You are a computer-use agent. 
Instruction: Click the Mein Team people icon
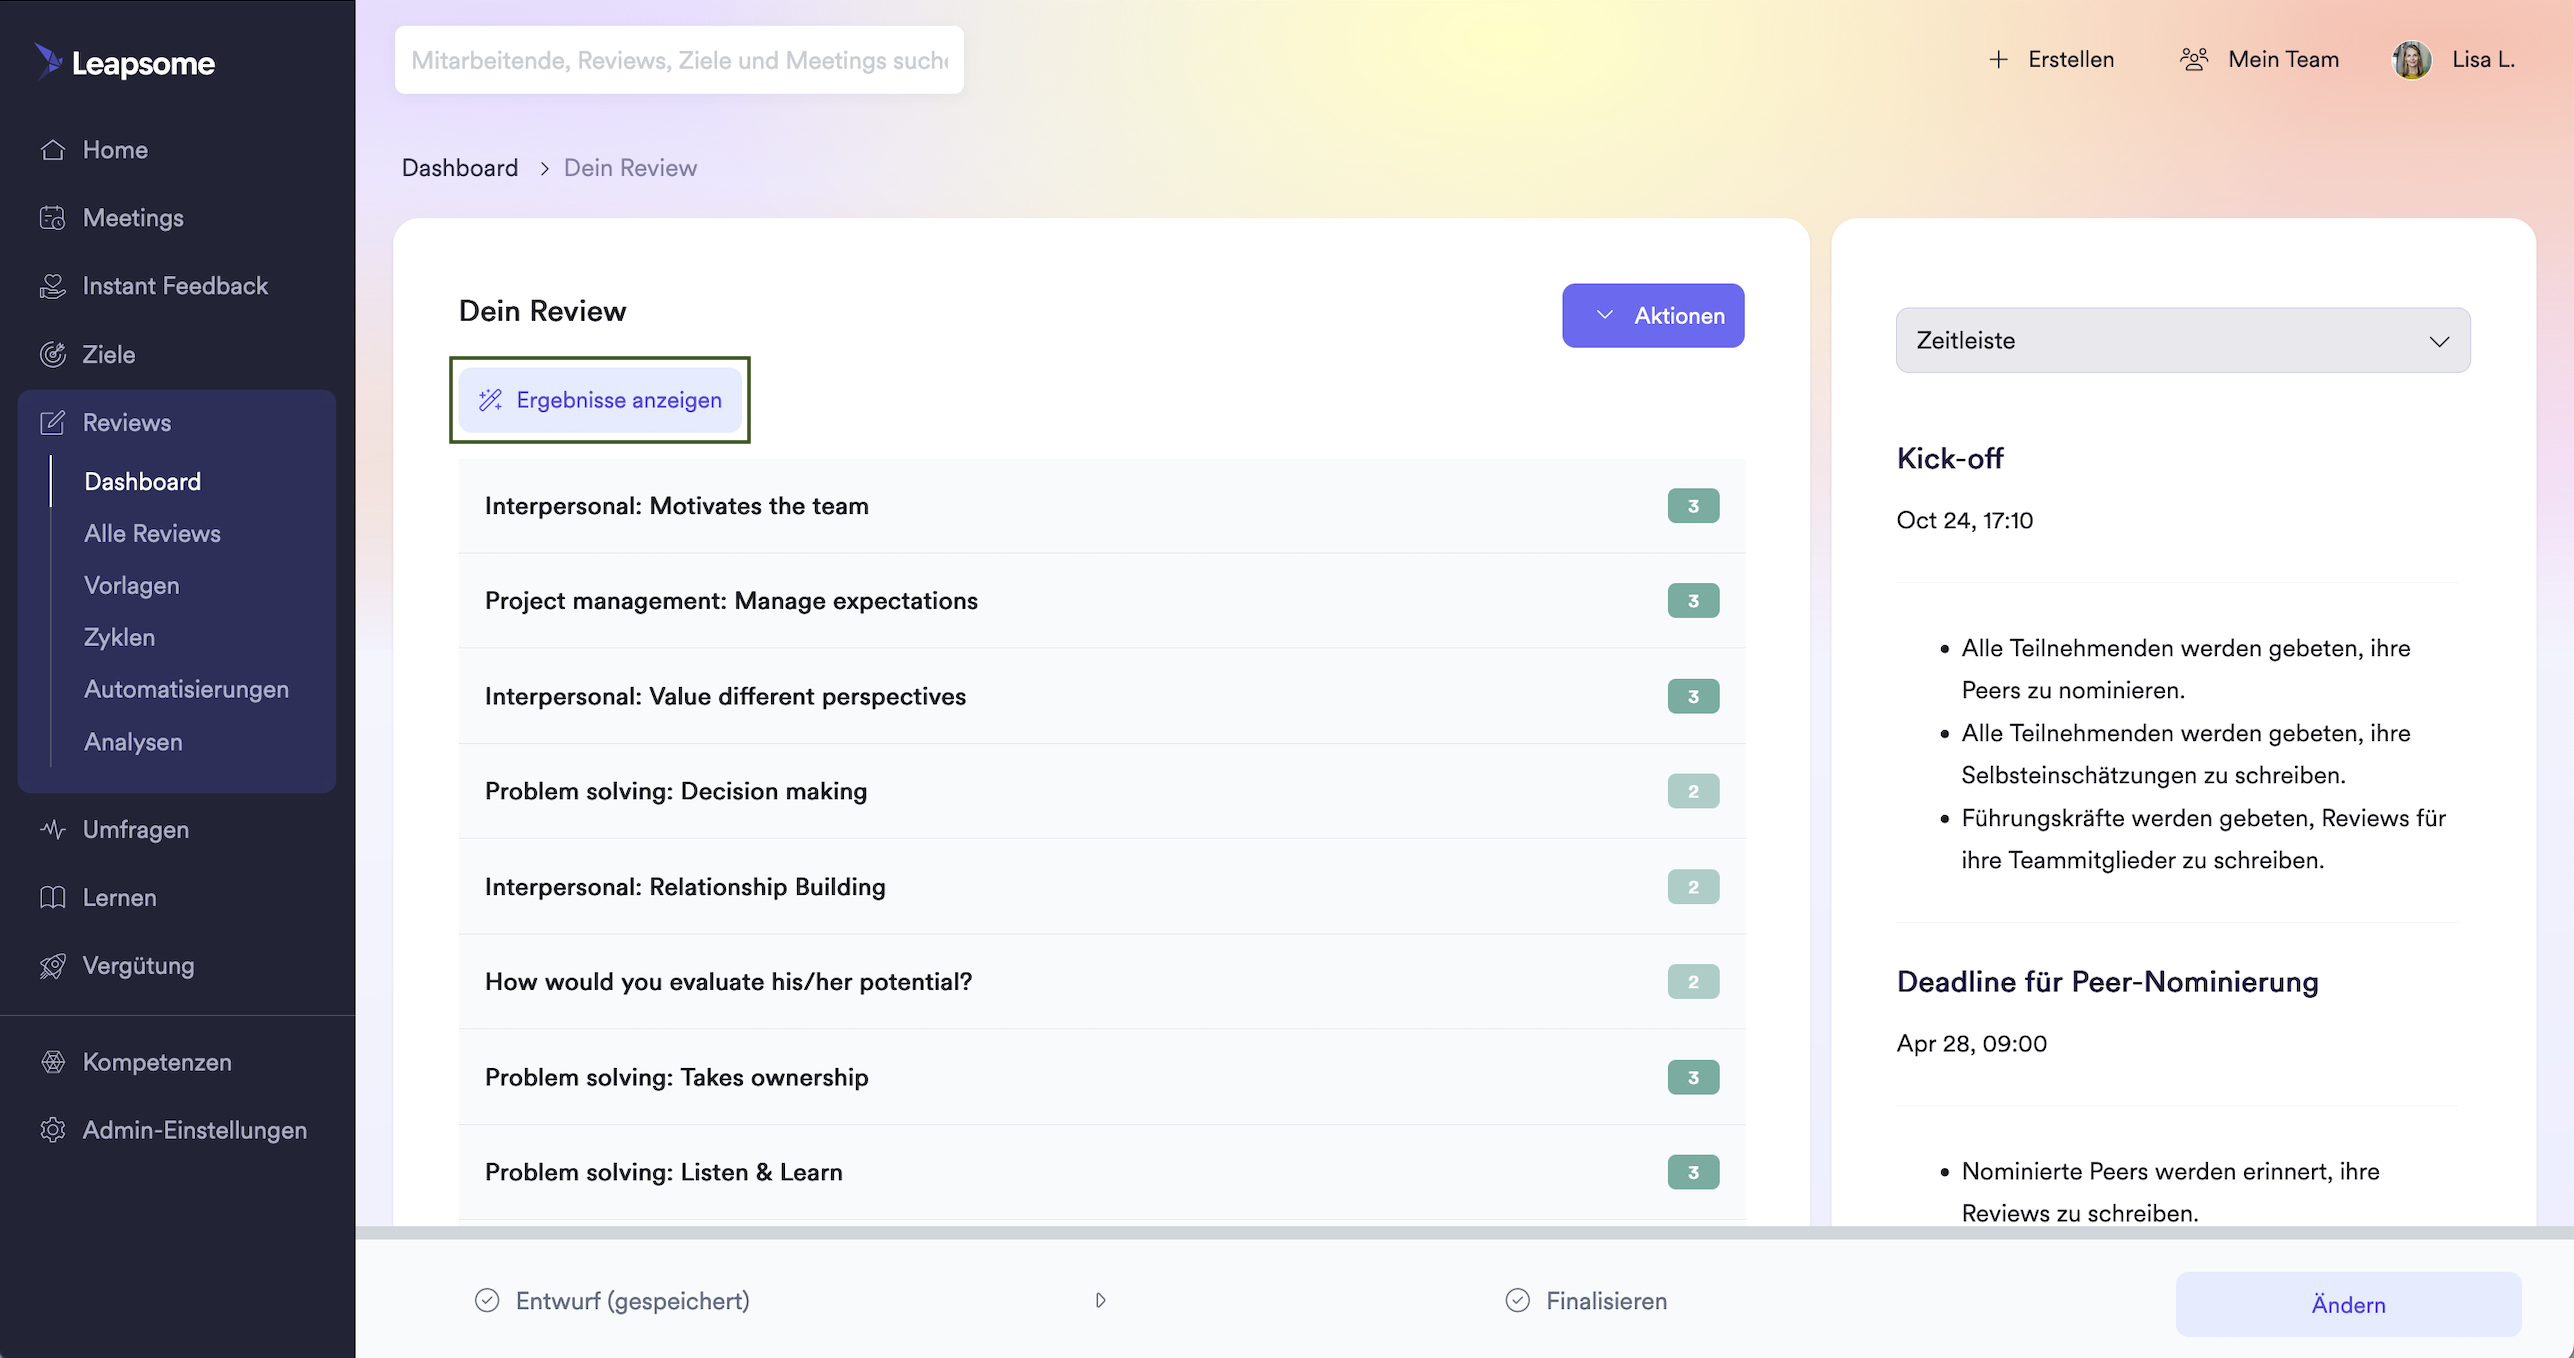click(2194, 60)
